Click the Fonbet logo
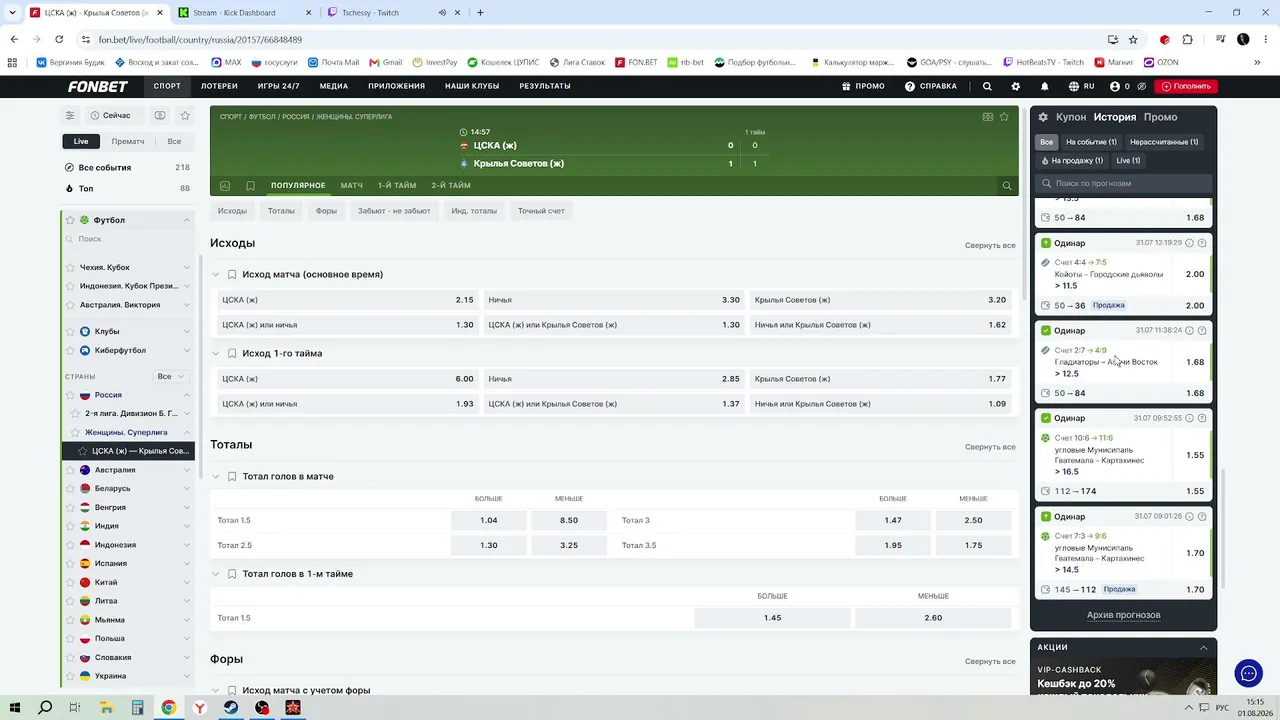Image resolution: width=1280 pixels, height=720 pixels. pyautogui.click(x=97, y=86)
